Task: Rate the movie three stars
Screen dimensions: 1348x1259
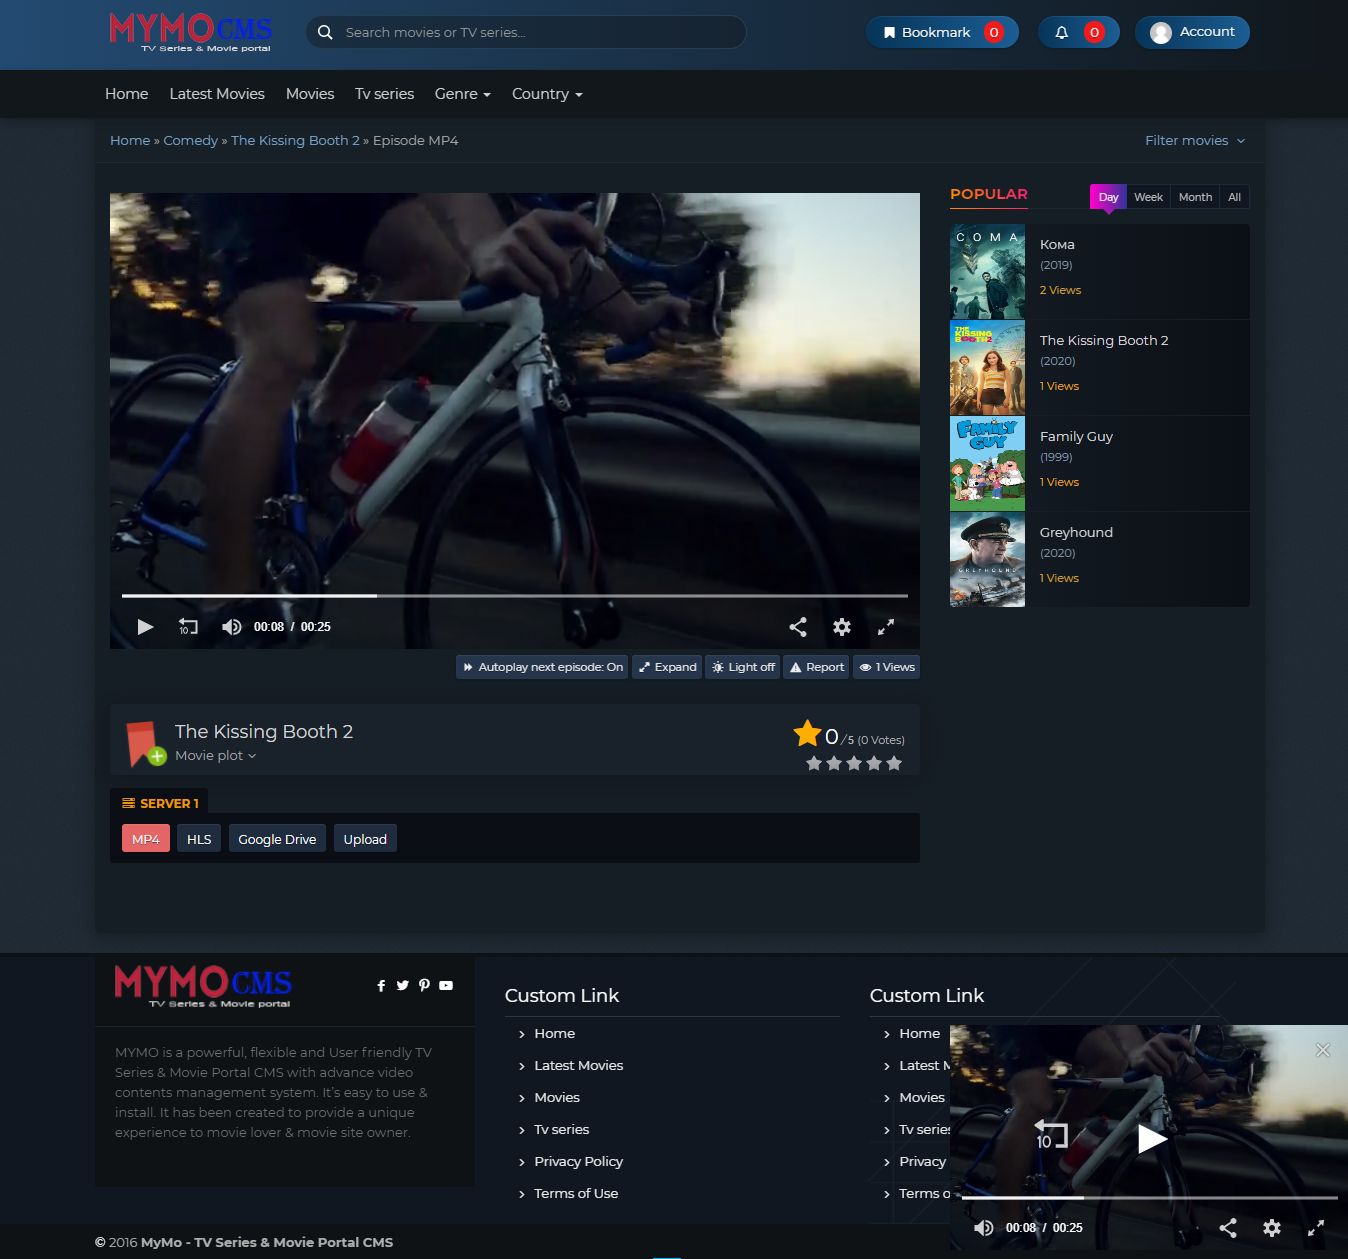Action: (854, 763)
